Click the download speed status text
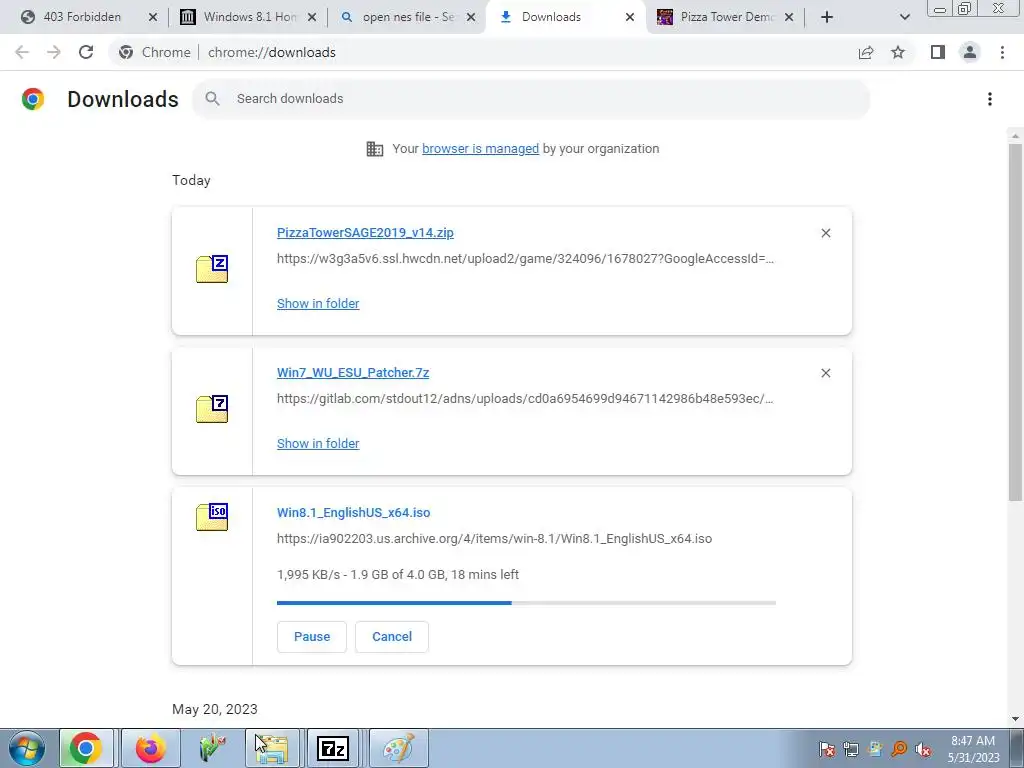This screenshot has height=768, width=1024. 398,575
